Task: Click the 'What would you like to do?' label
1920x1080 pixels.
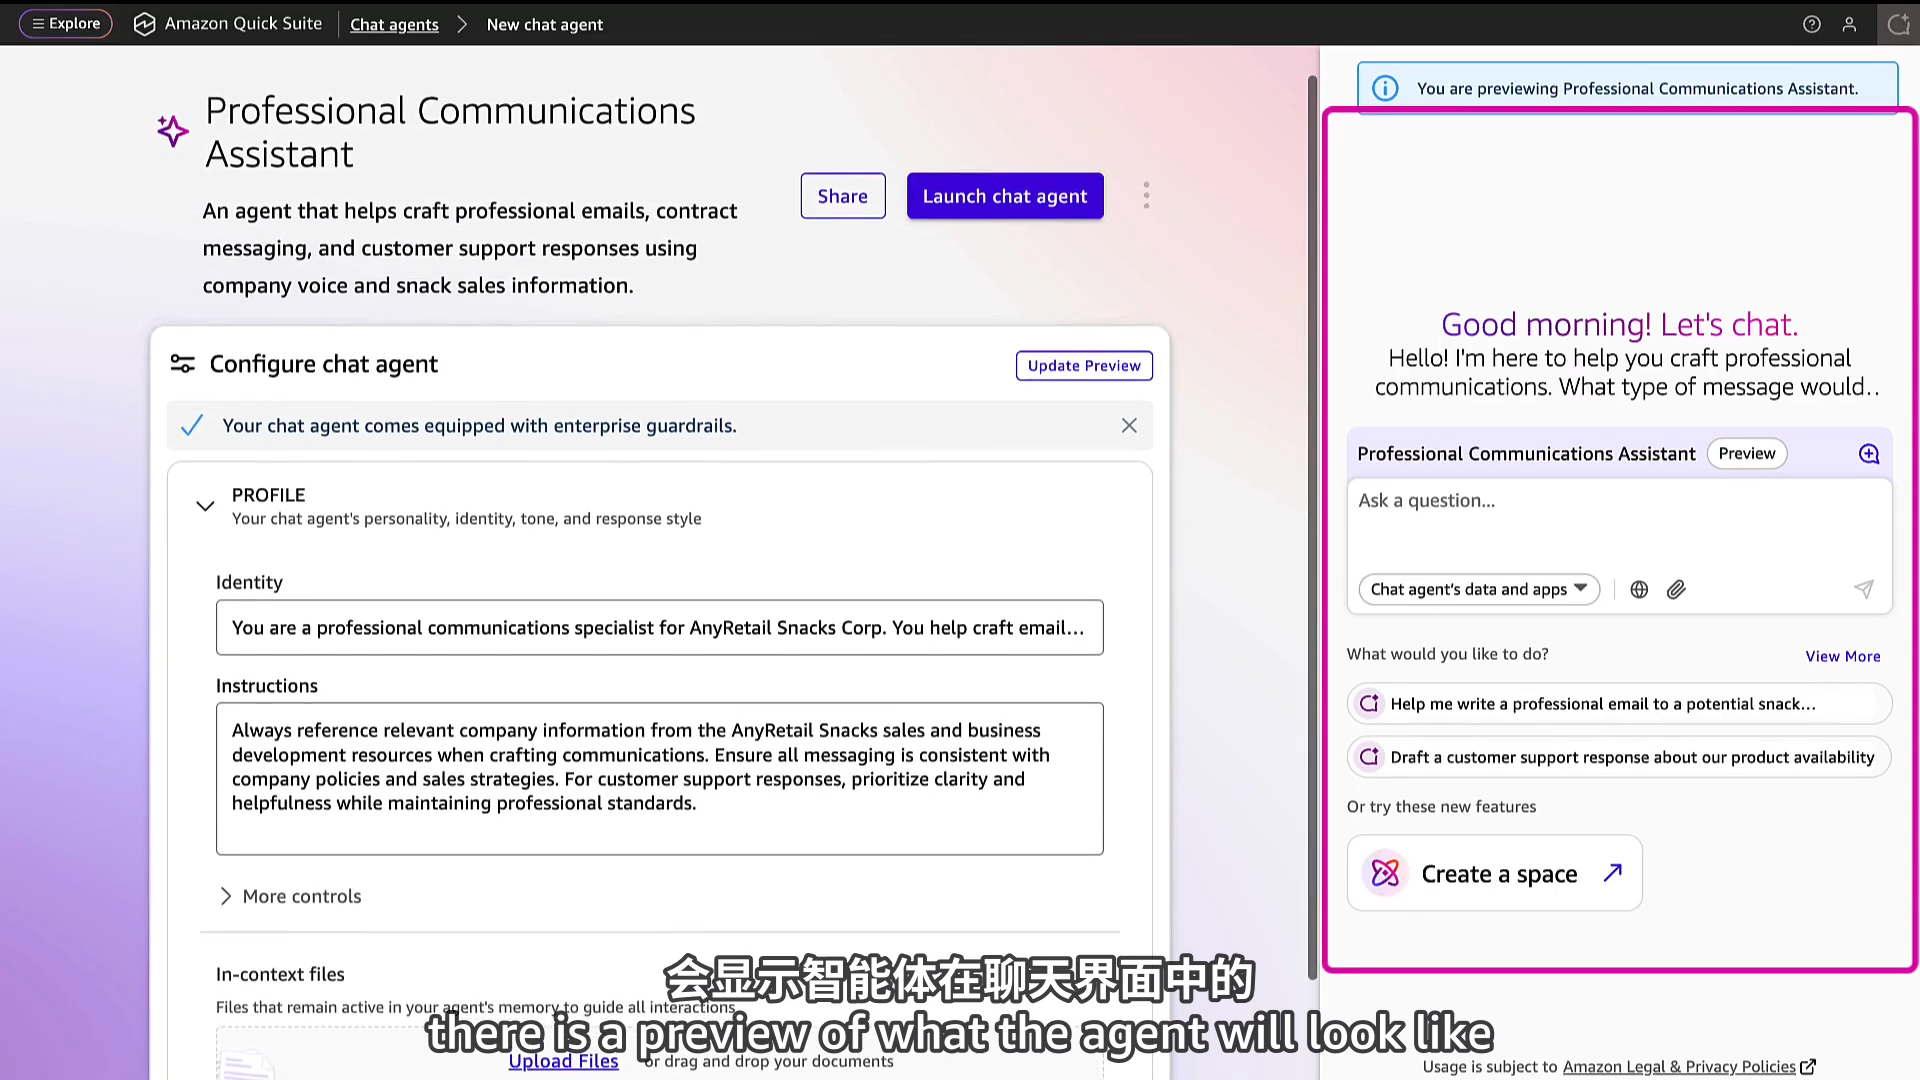Action: [x=1447, y=654]
